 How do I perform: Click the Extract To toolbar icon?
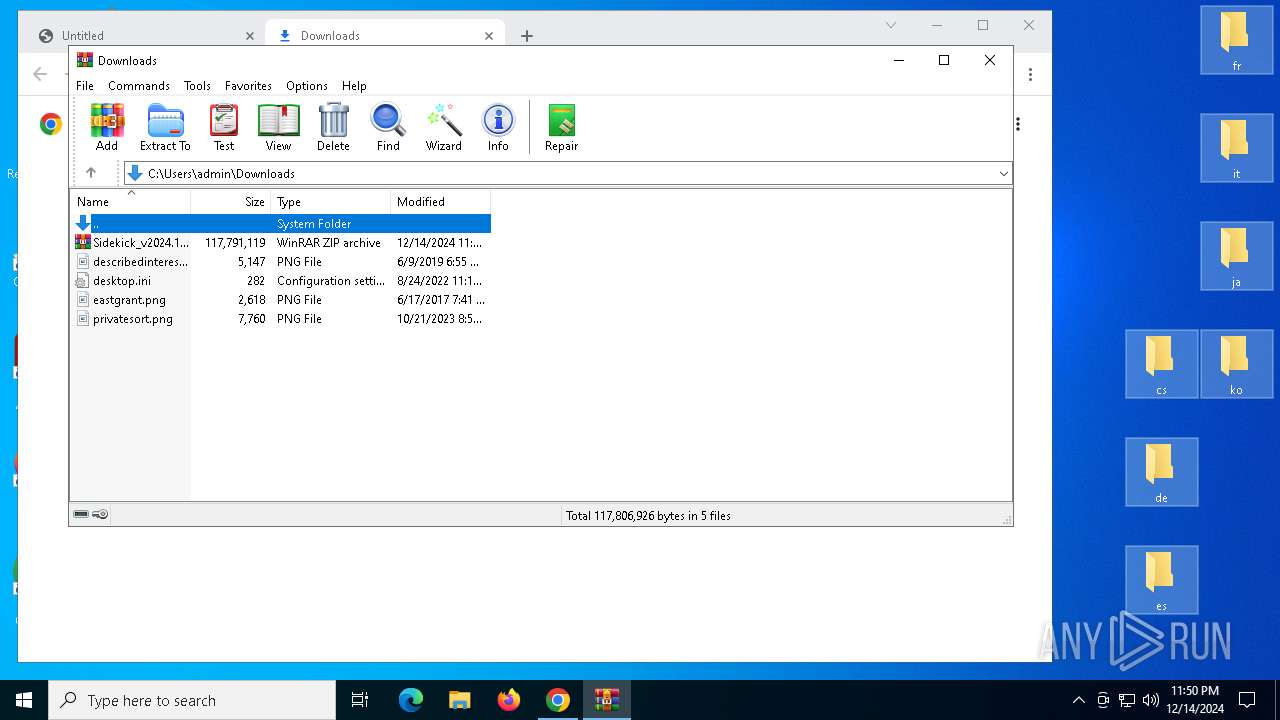[165, 127]
